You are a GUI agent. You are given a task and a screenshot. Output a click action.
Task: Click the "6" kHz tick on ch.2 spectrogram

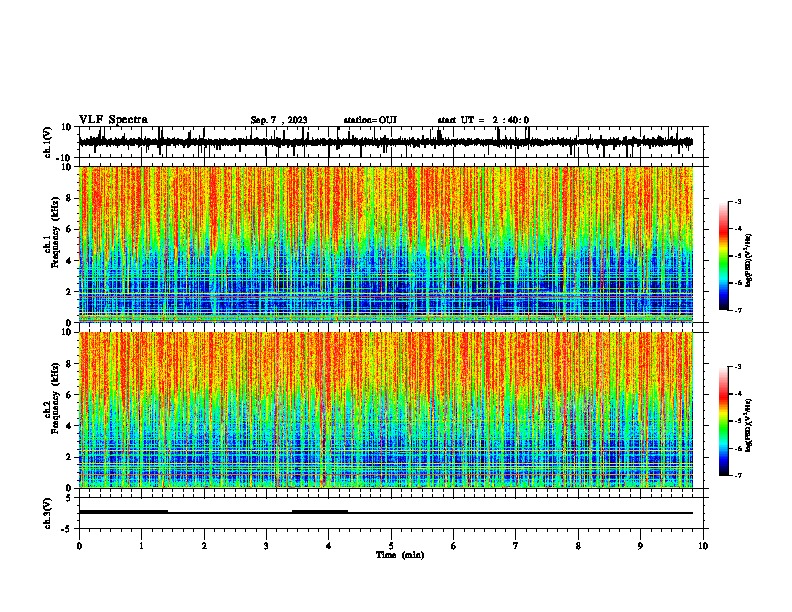pyautogui.click(x=69, y=395)
